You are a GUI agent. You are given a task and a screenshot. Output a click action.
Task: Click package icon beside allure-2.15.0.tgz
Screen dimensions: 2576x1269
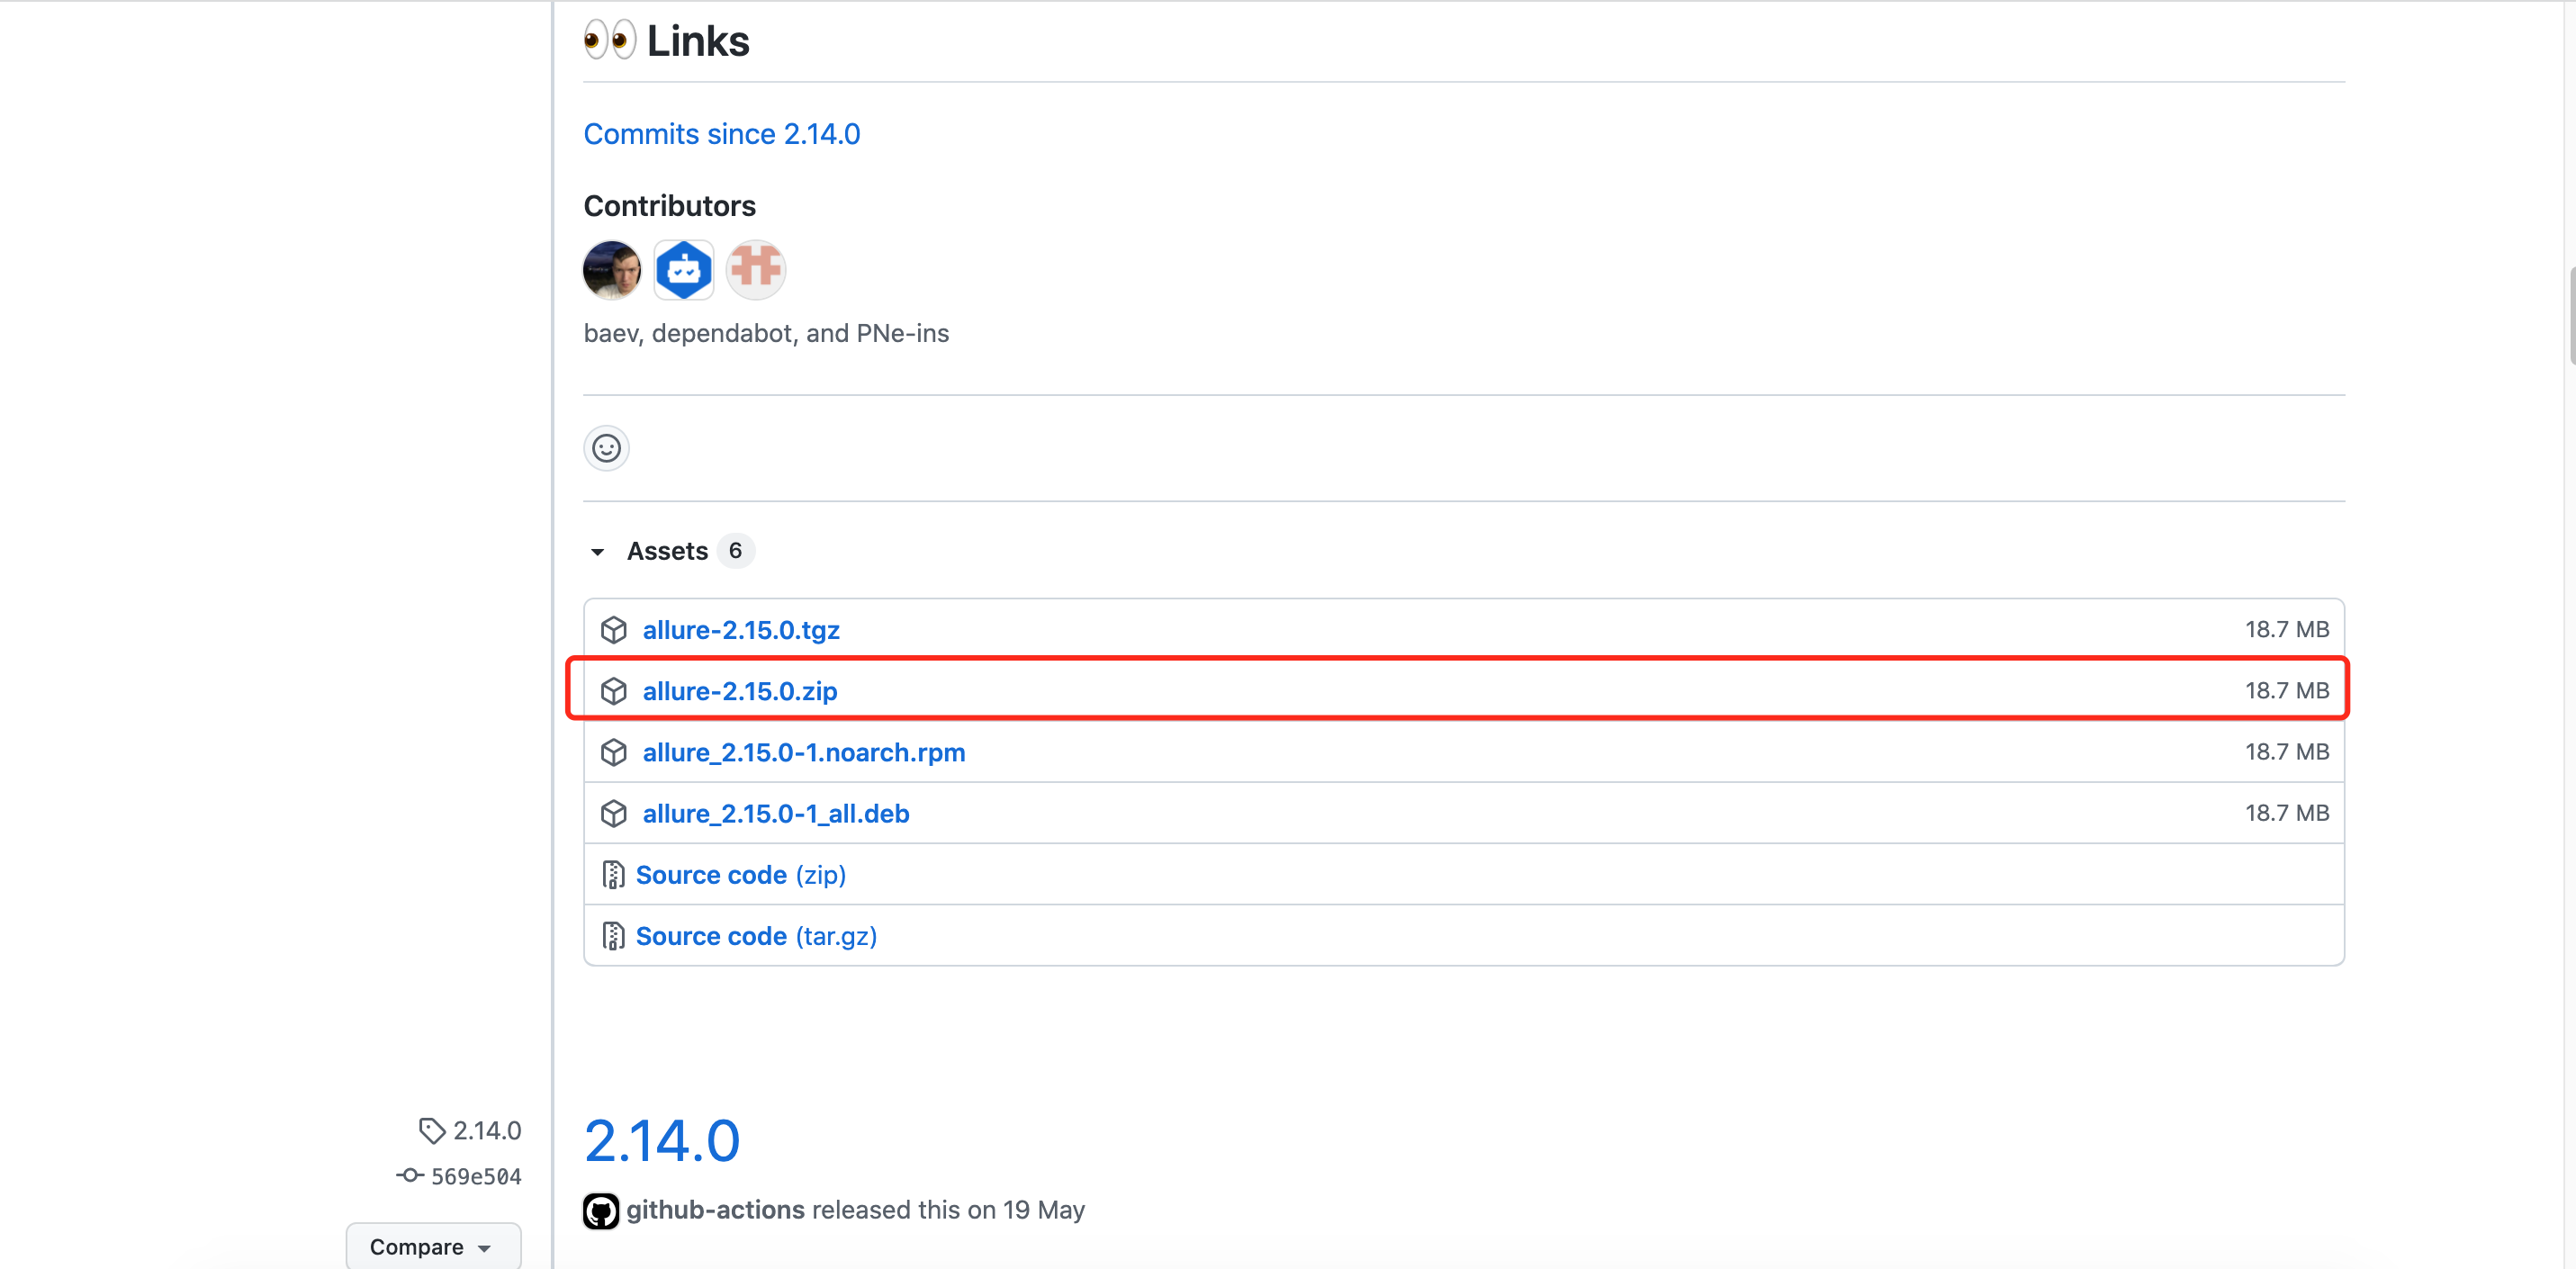(614, 630)
